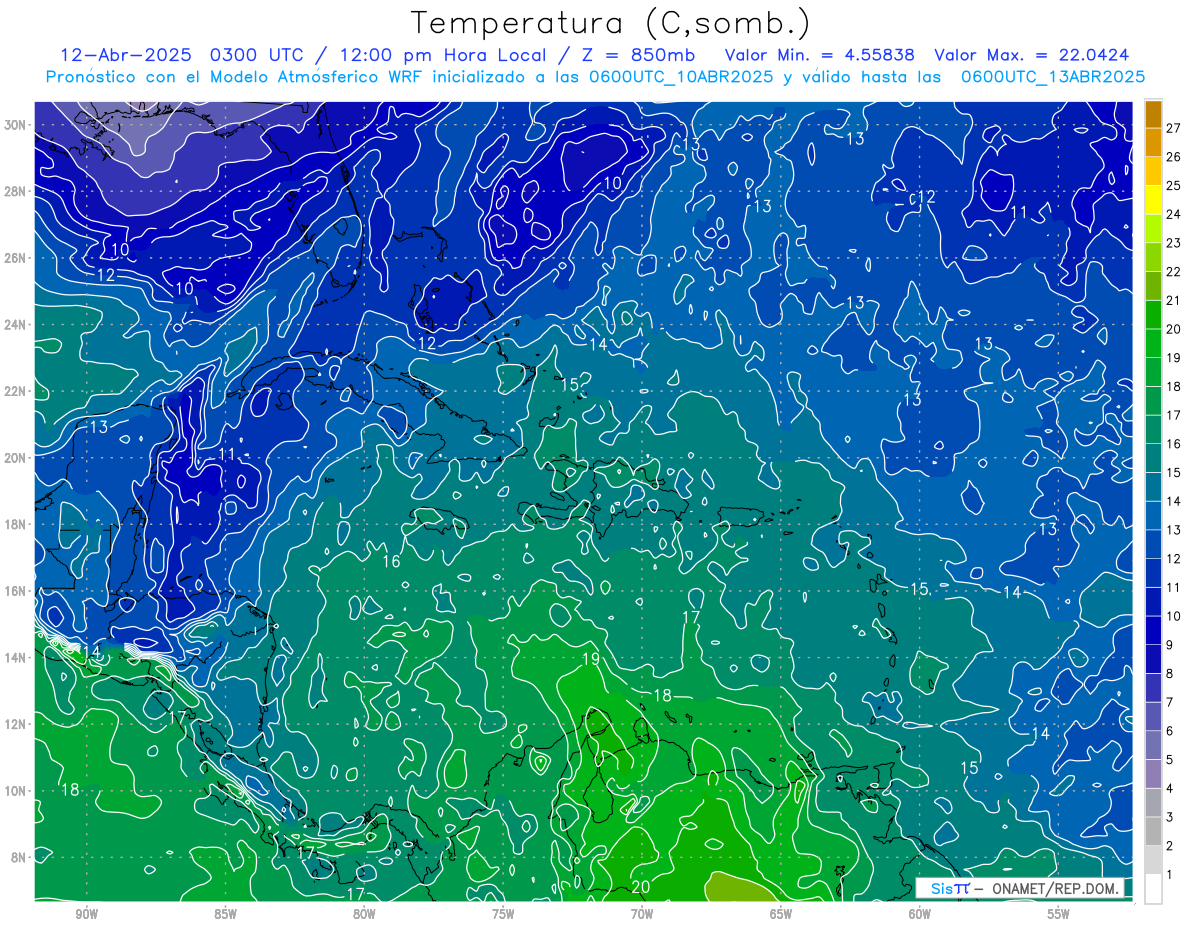
Task: Click the "80W" longitude label
Action: tap(364, 914)
